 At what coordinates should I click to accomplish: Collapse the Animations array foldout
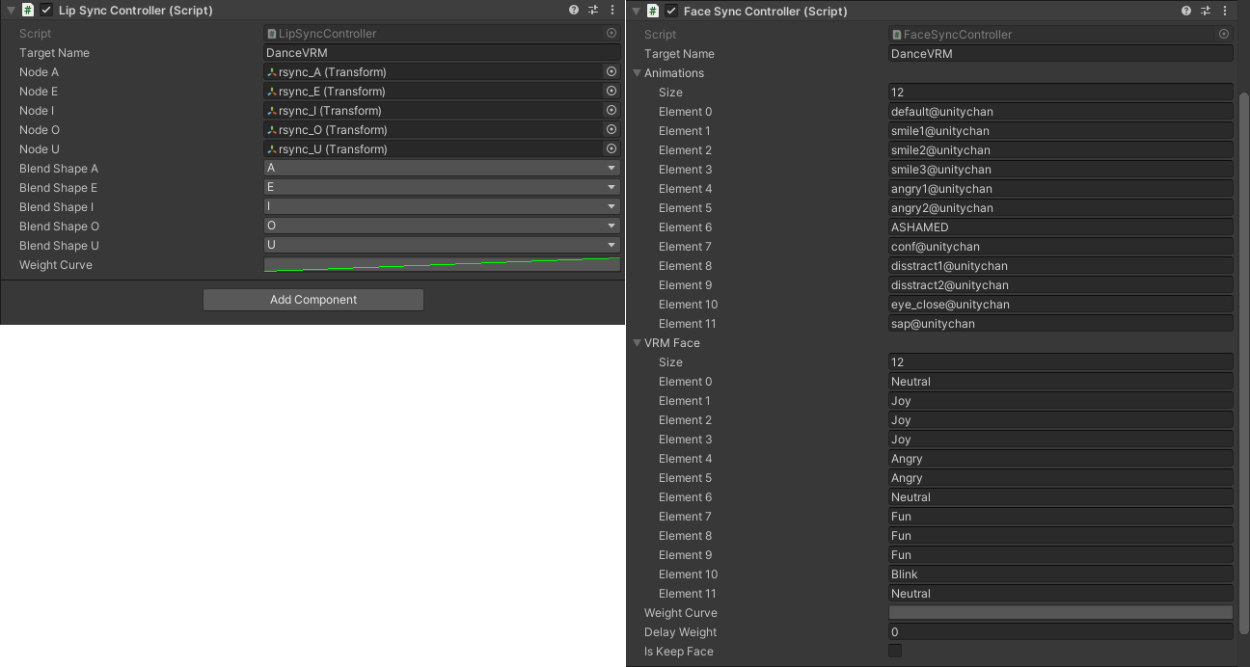click(637, 73)
